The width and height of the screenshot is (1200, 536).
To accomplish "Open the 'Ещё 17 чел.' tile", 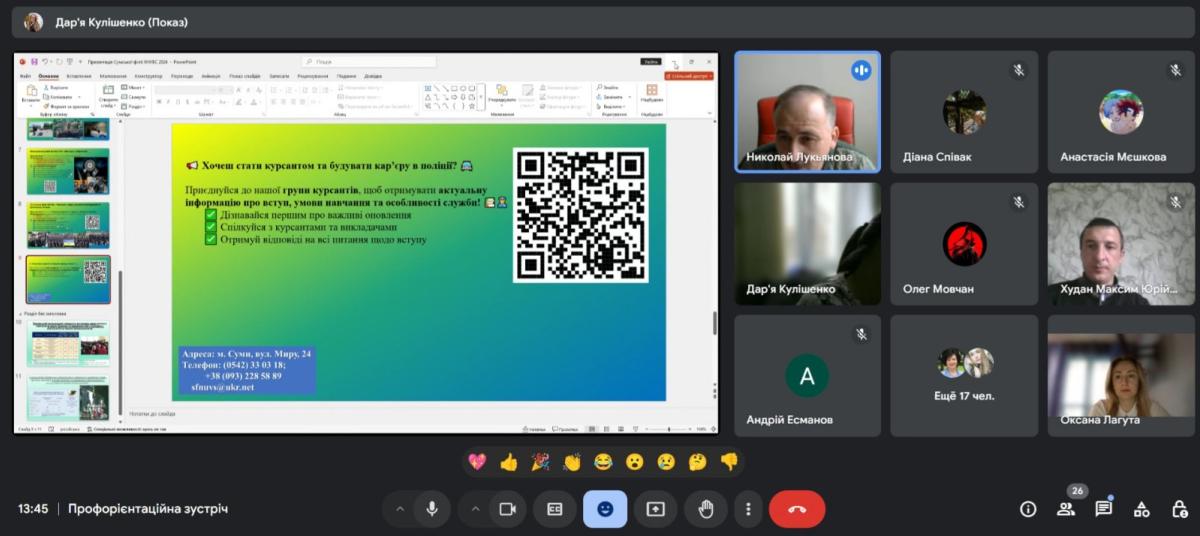I will 964,375.
